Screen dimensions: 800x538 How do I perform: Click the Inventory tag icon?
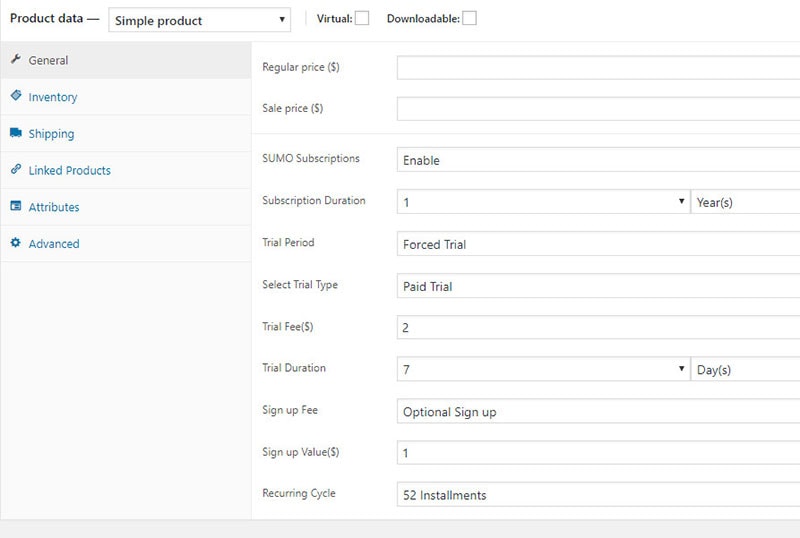(16, 96)
